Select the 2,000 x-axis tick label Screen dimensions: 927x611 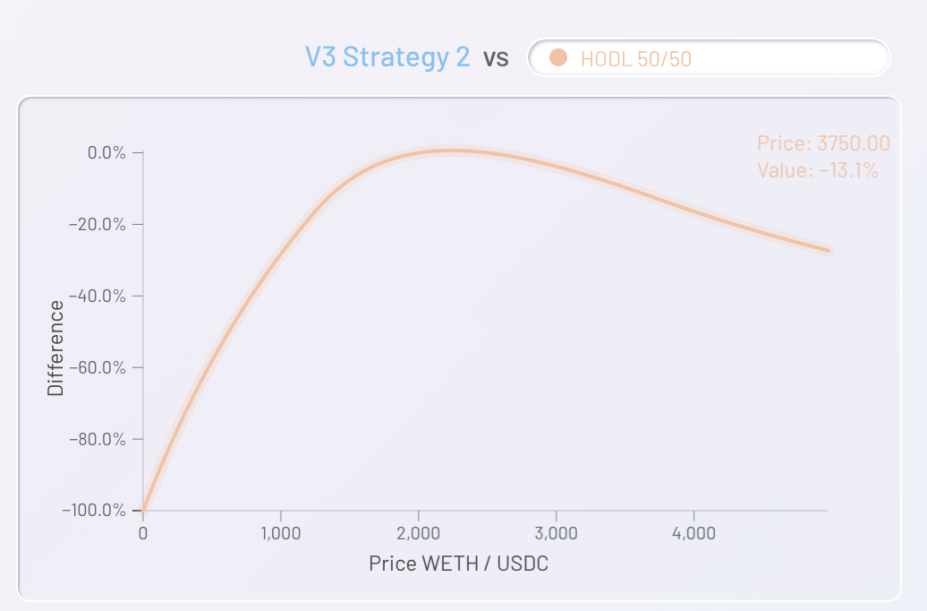[419, 533]
